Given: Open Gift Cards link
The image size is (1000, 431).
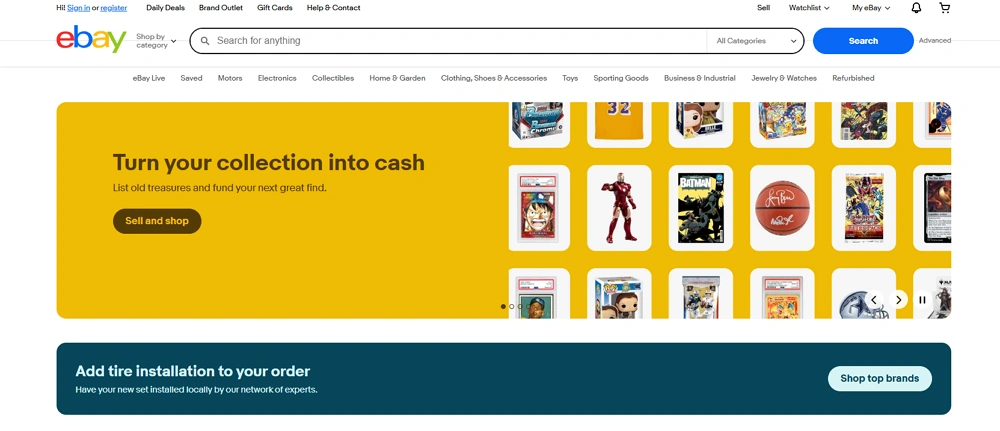Looking at the screenshot, I should tap(275, 8).
